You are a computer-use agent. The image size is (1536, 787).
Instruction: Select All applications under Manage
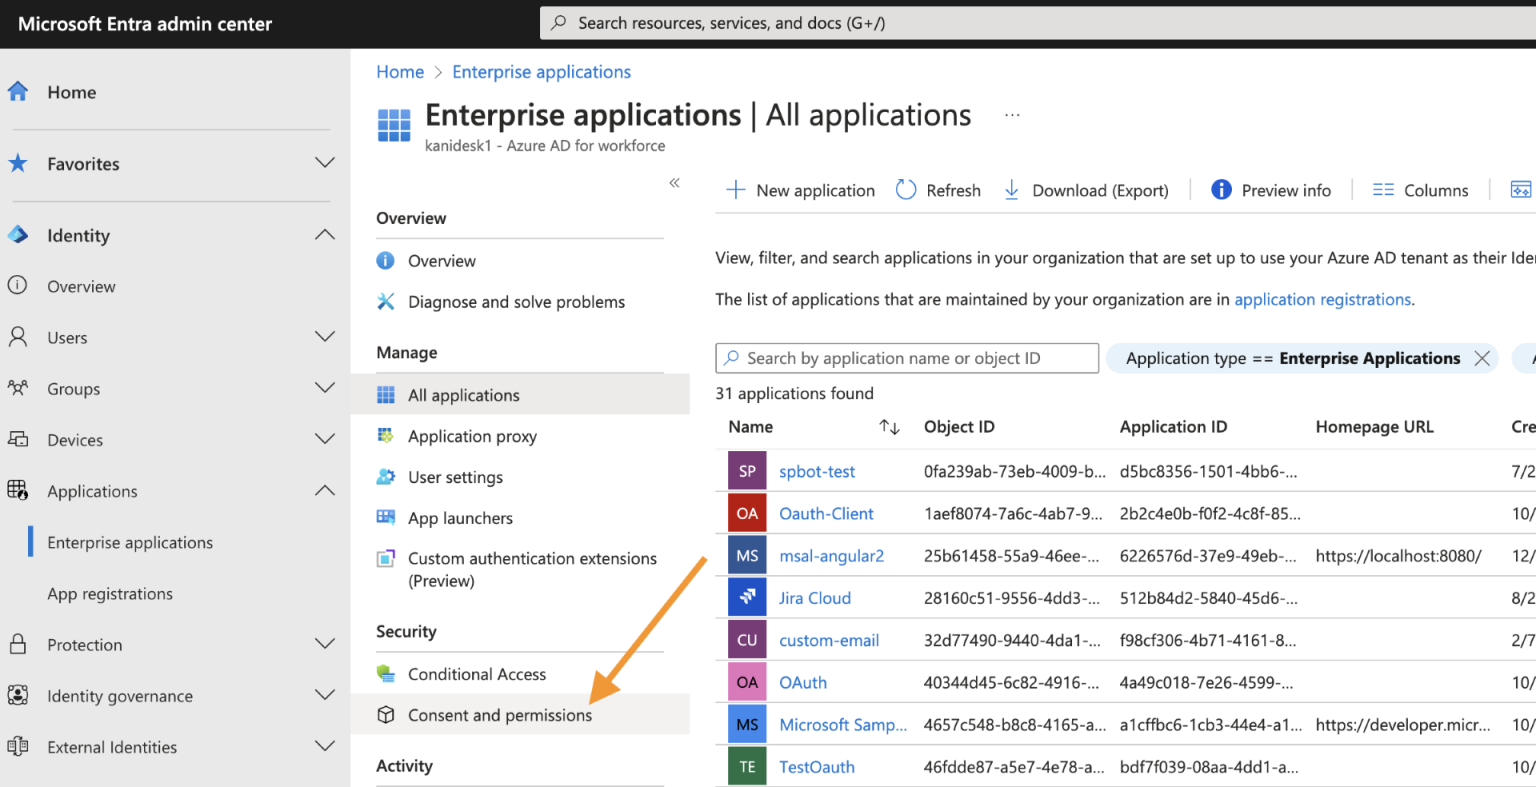click(x=461, y=394)
